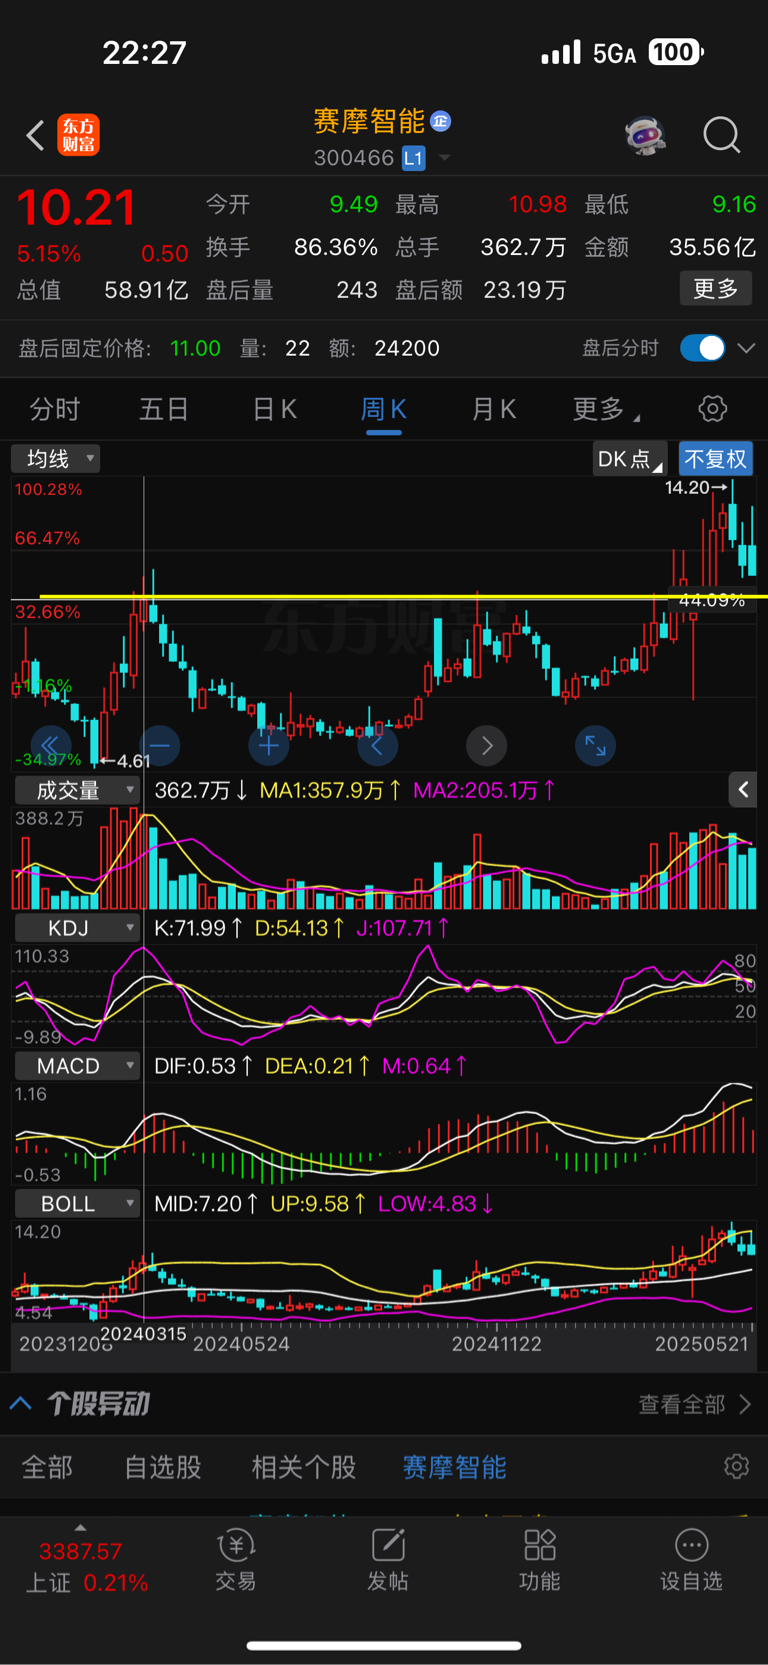Open the 均线 indicator dropdown
The width and height of the screenshot is (768, 1665).
56,458
